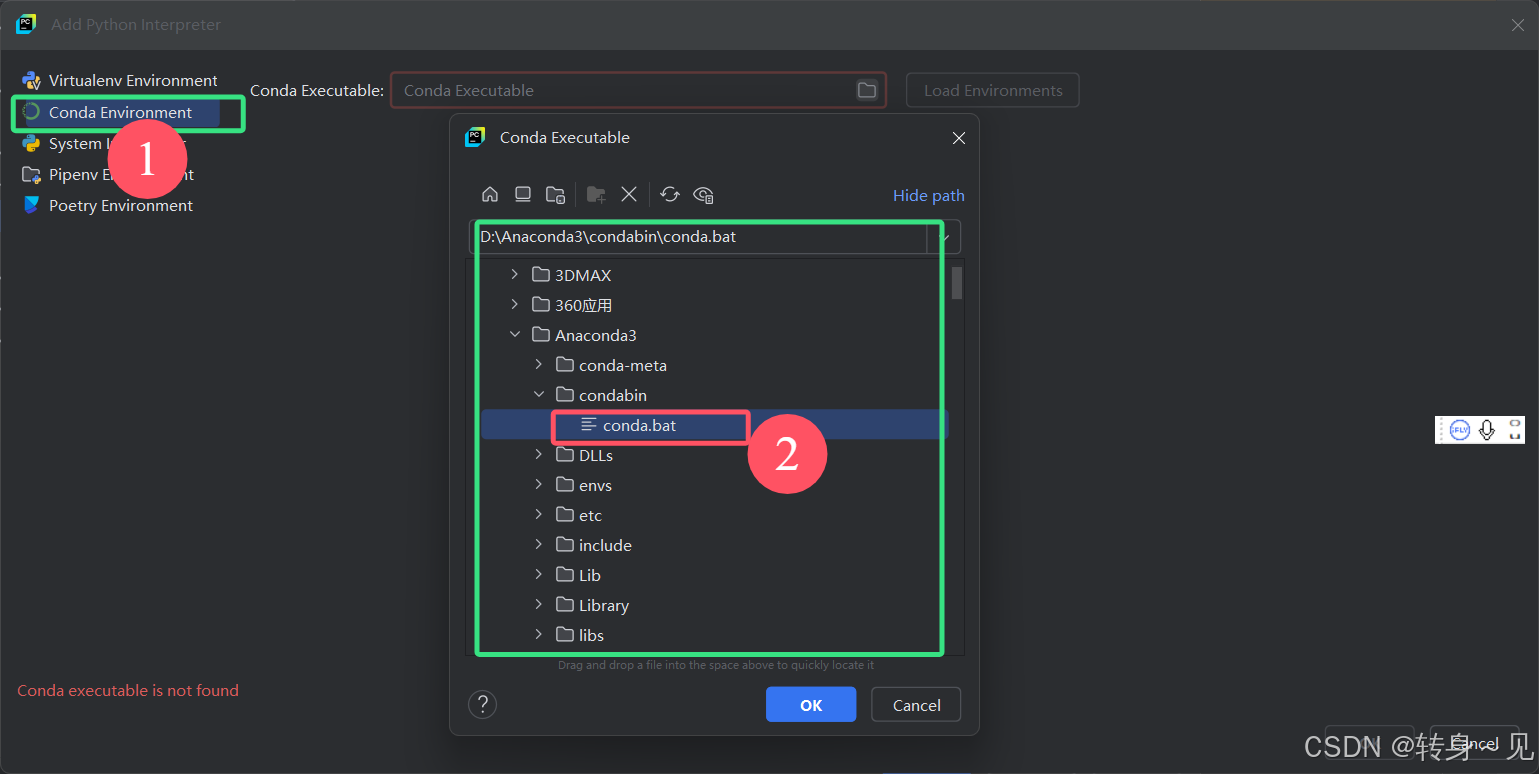Expand the etc folder
1539x774 pixels.
(539, 514)
